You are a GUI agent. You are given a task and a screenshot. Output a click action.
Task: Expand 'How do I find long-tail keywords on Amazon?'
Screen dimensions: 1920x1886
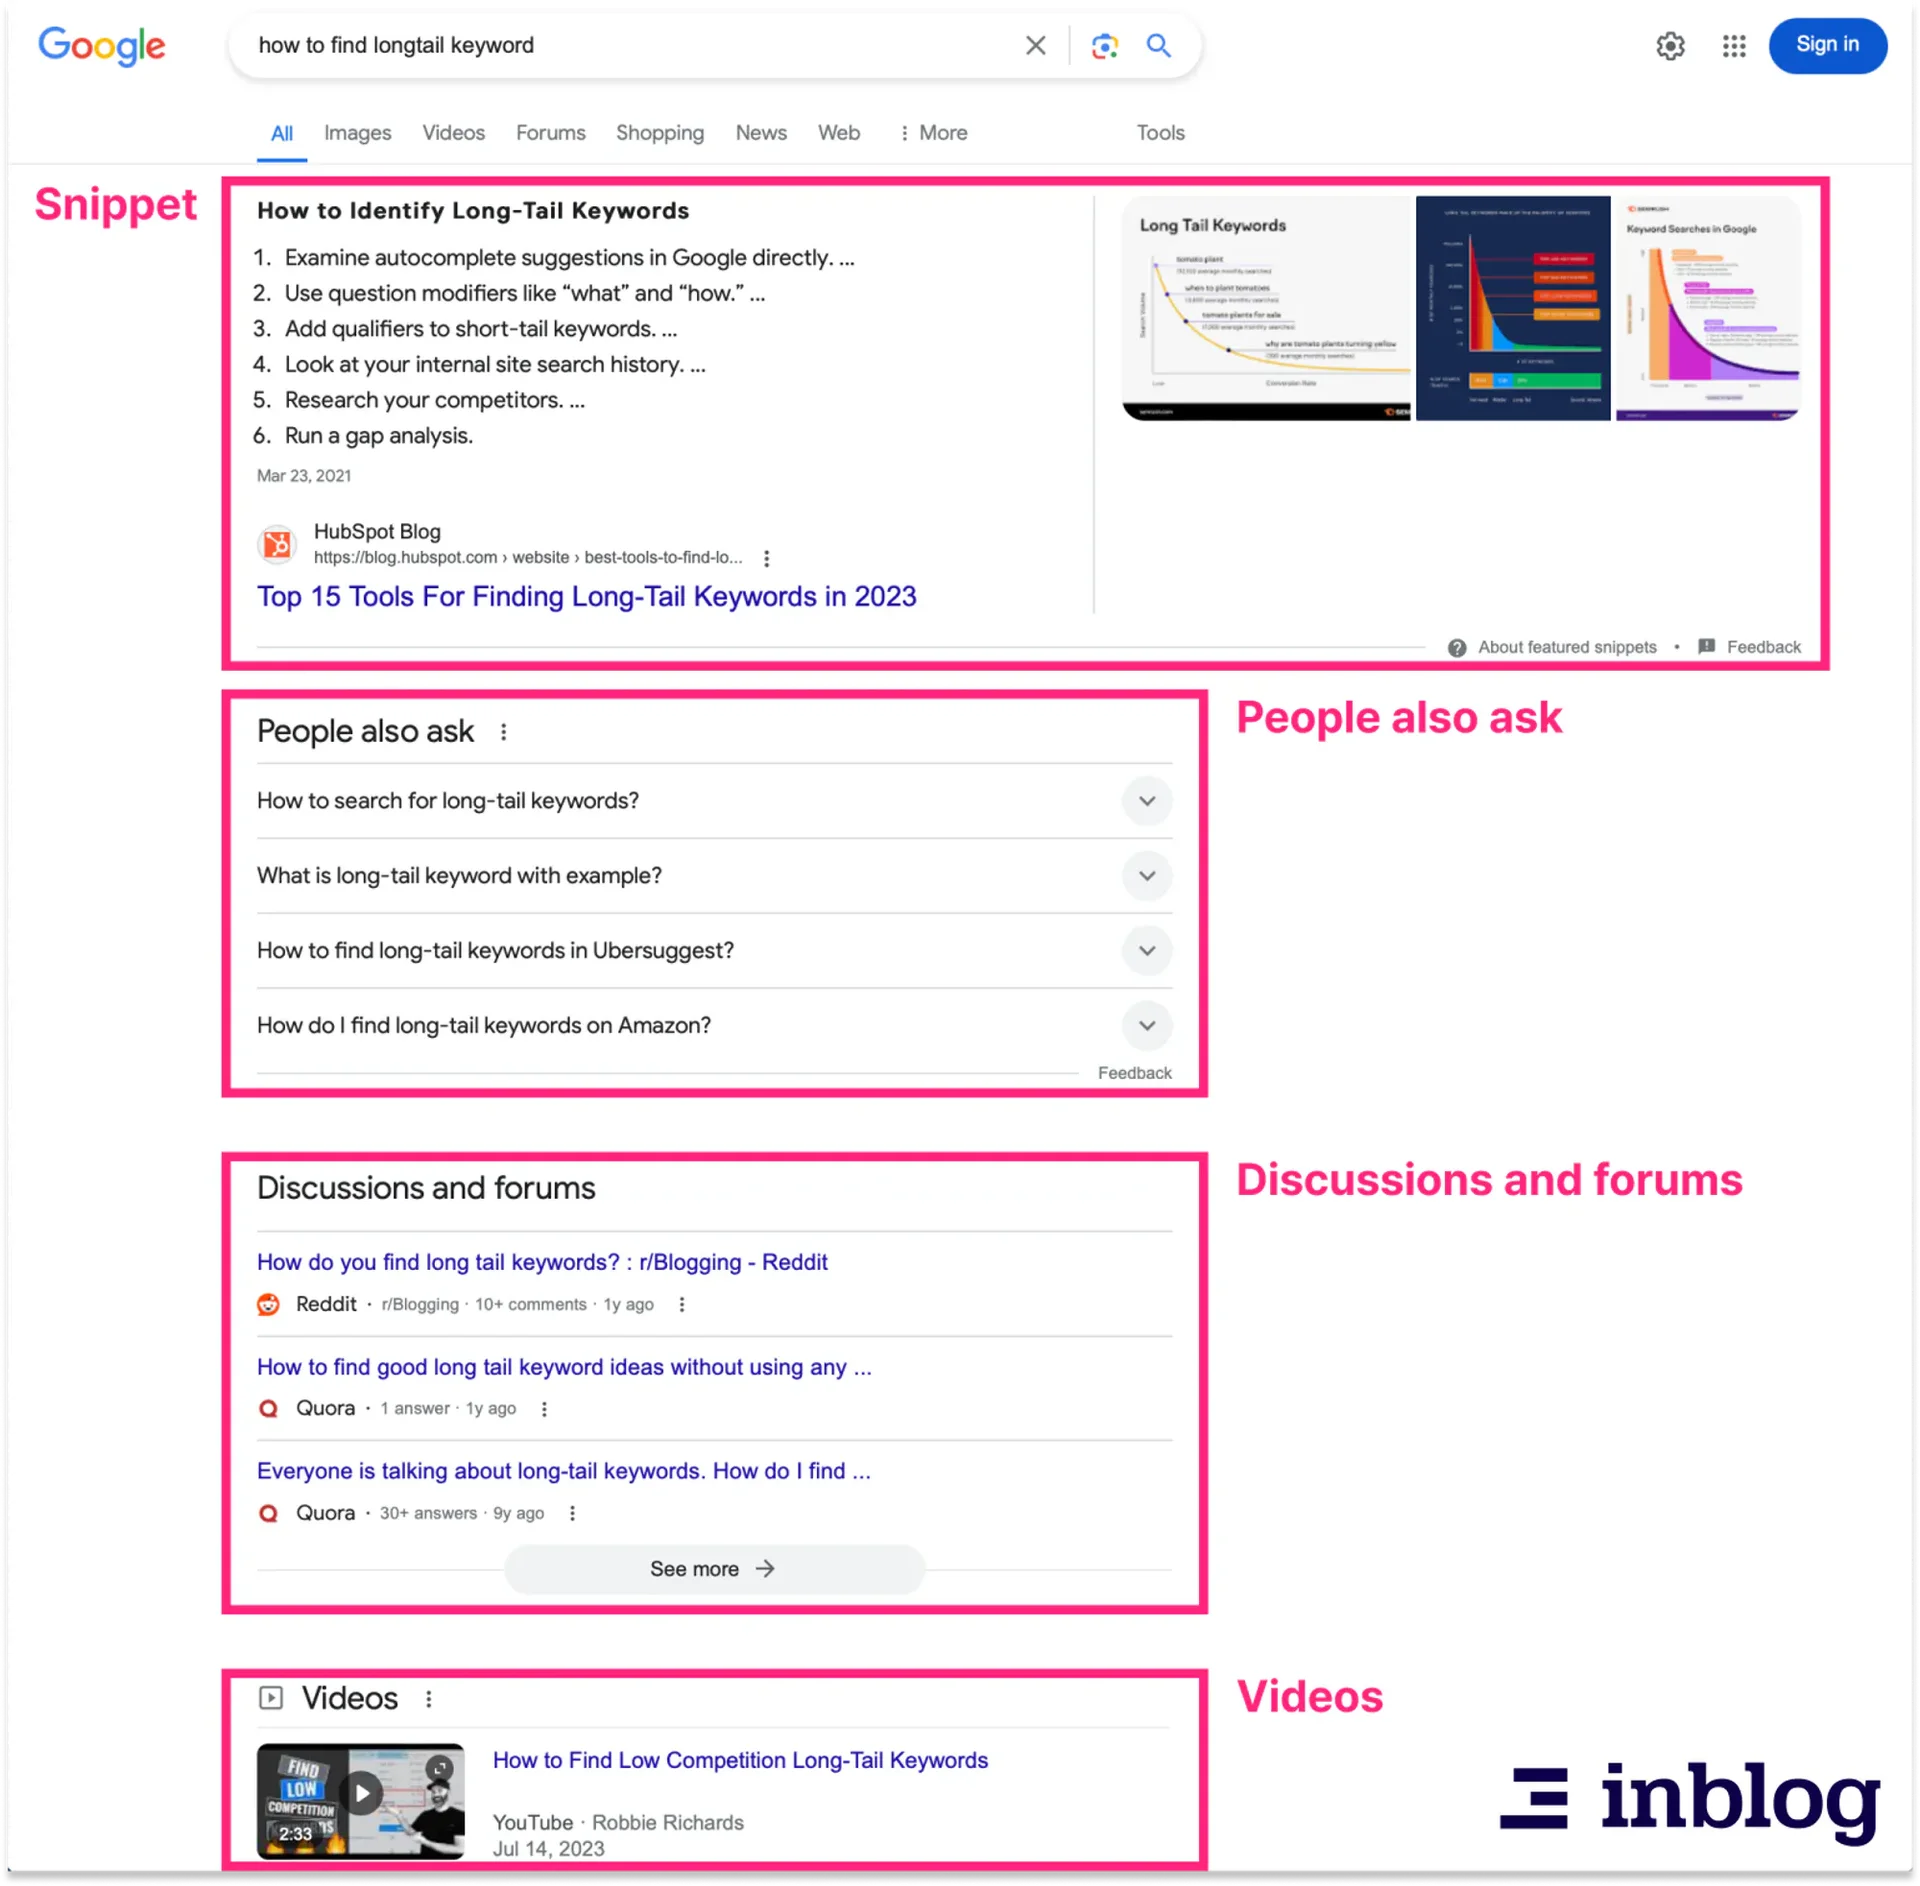click(1147, 1026)
